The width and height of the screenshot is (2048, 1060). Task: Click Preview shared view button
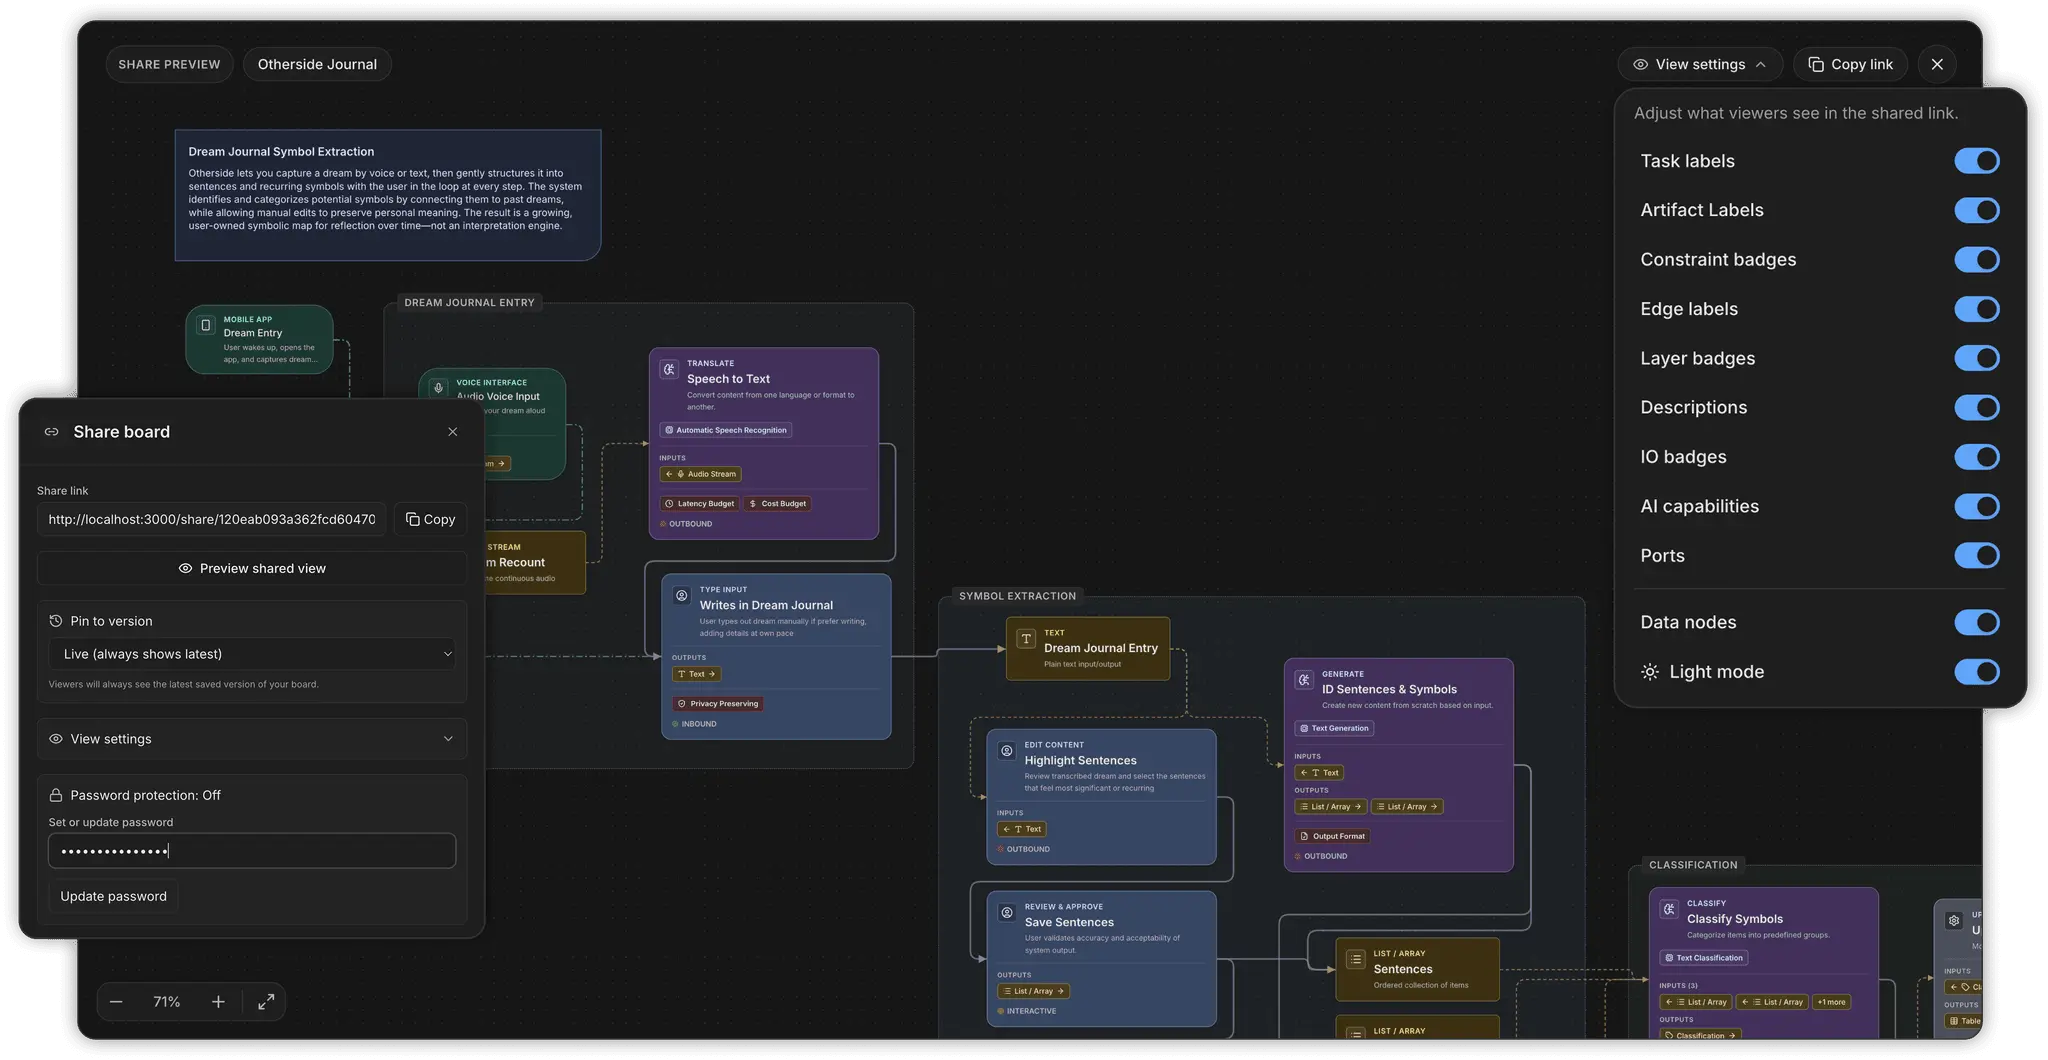pyautogui.click(x=252, y=568)
